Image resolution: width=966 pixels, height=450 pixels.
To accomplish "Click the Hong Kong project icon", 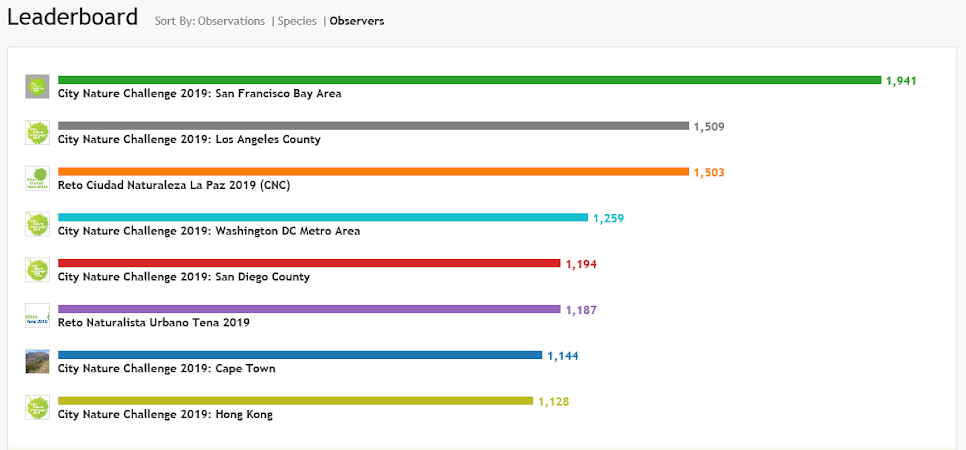I will click(x=37, y=407).
